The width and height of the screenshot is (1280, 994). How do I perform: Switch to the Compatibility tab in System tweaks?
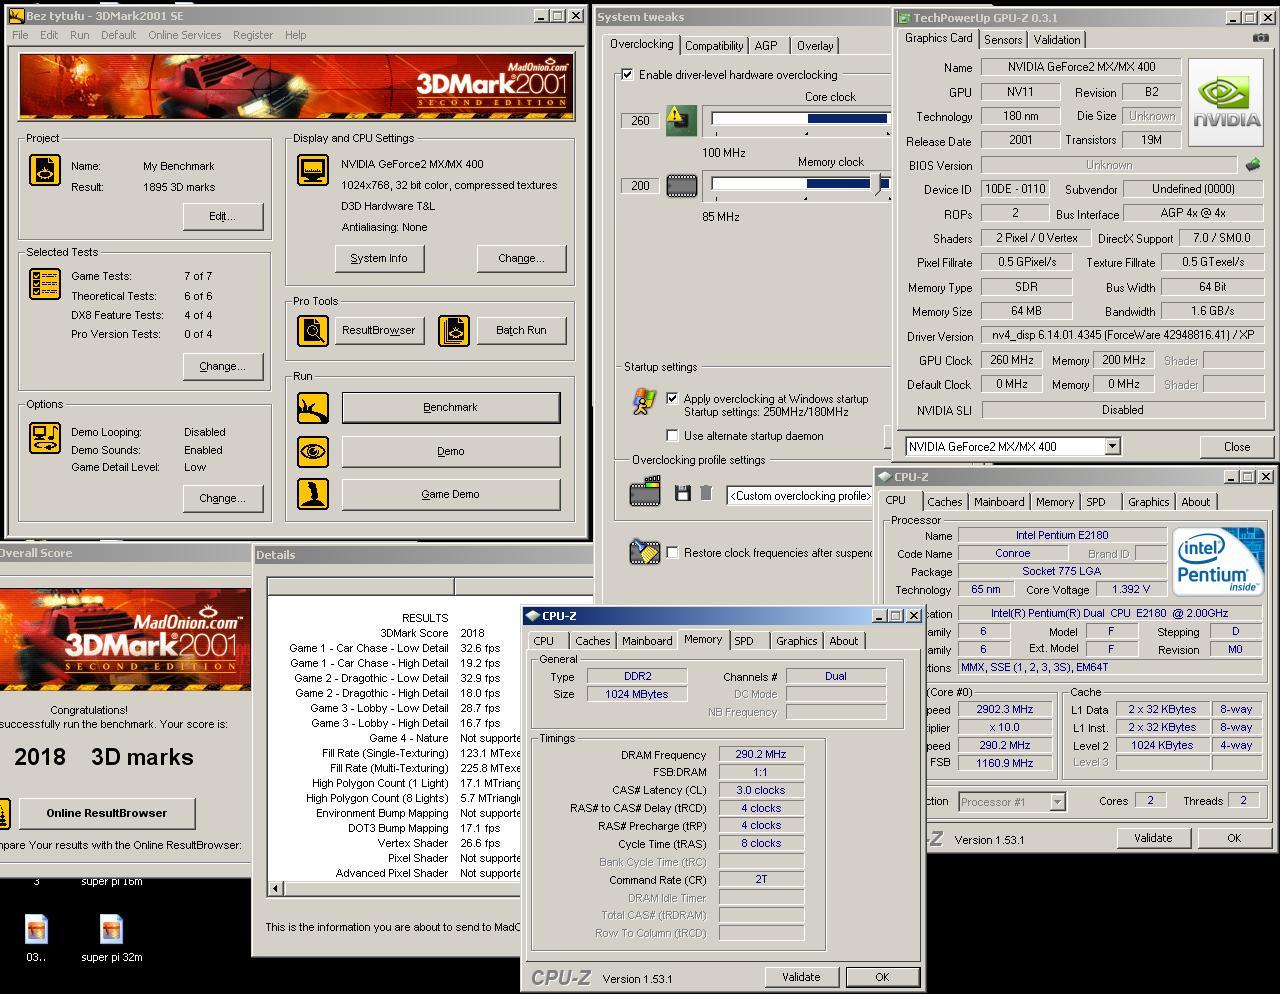point(713,46)
